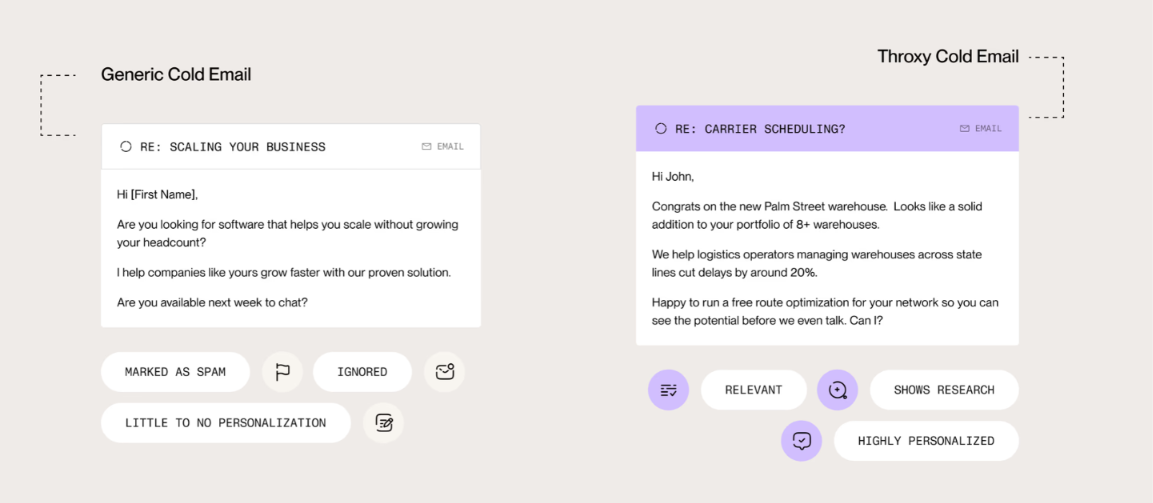Click the 'Are you looking for software' paragraph
This screenshot has width=1153, height=503.
point(288,233)
